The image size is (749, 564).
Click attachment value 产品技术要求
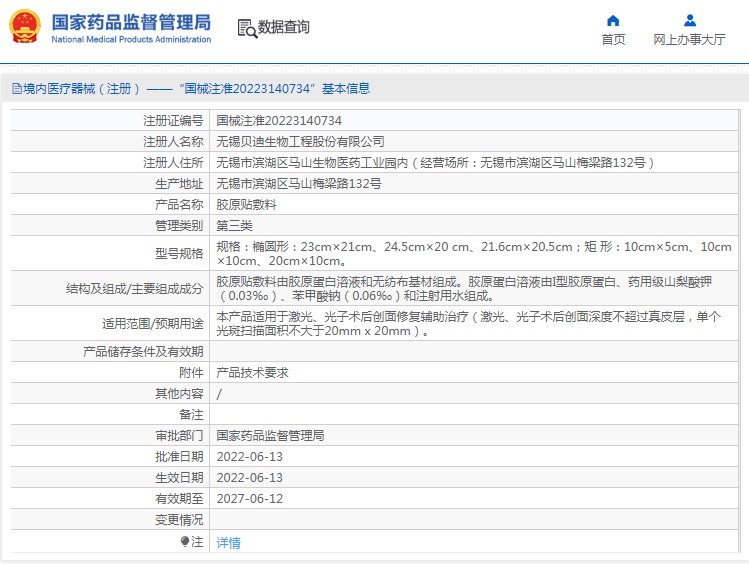(x=253, y=373)
